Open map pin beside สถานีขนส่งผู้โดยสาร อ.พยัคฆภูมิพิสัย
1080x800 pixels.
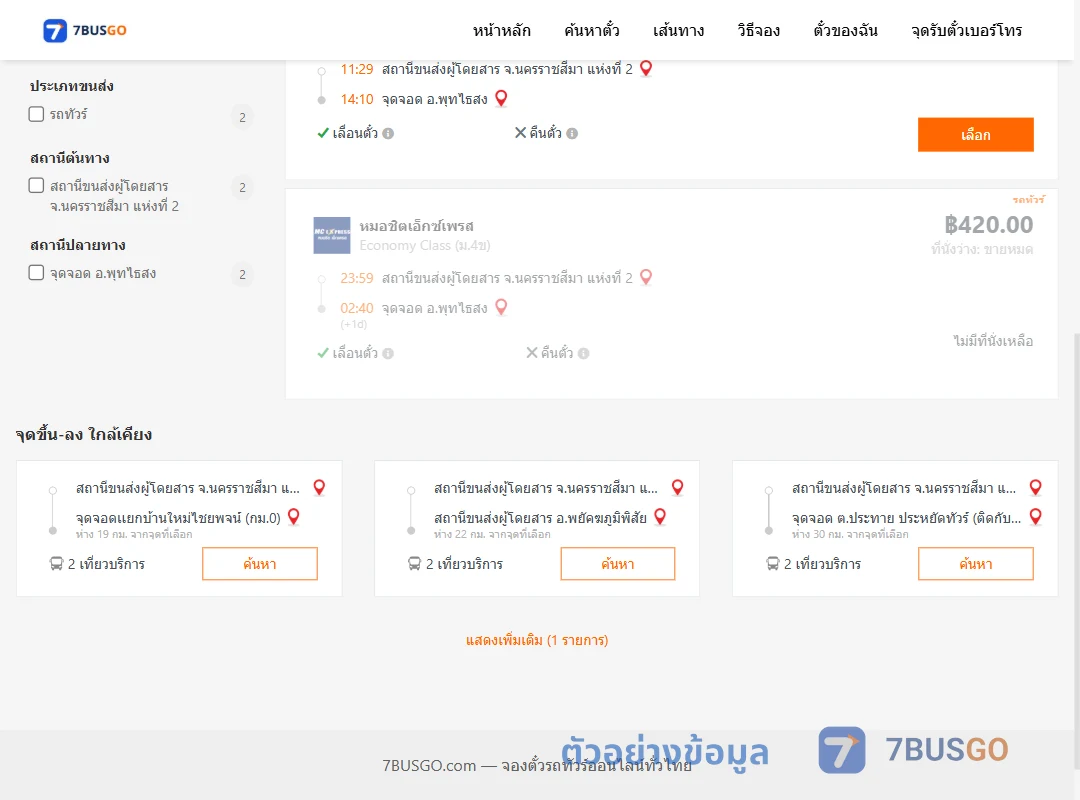(660, 517)
